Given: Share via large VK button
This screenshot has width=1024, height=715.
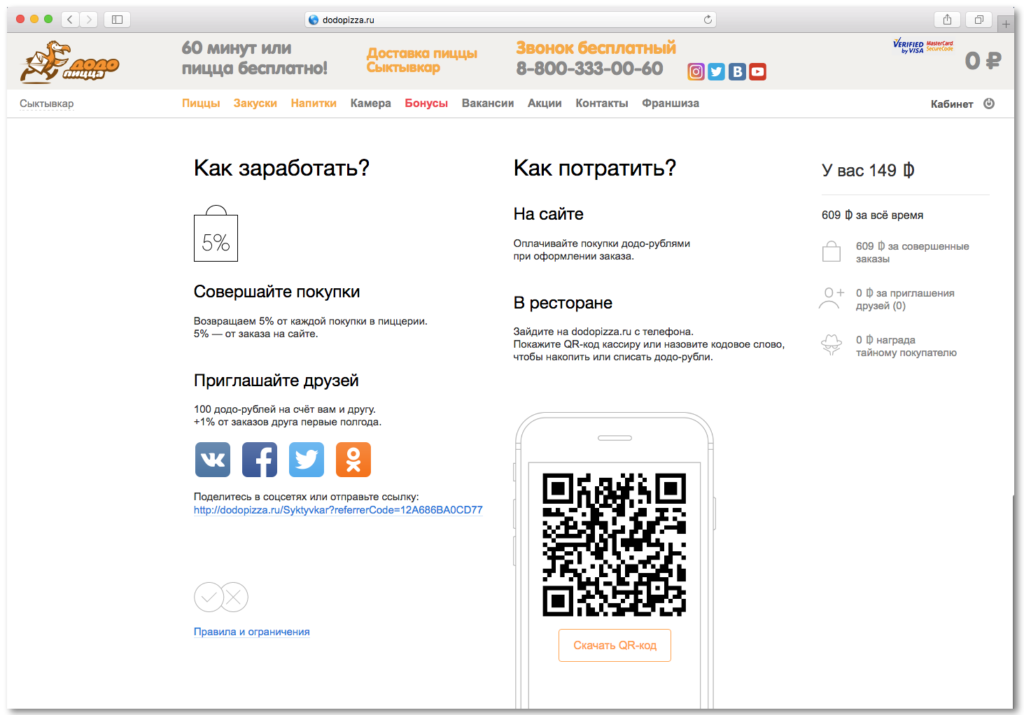Looking at the screenshot, I should (212, 460).
